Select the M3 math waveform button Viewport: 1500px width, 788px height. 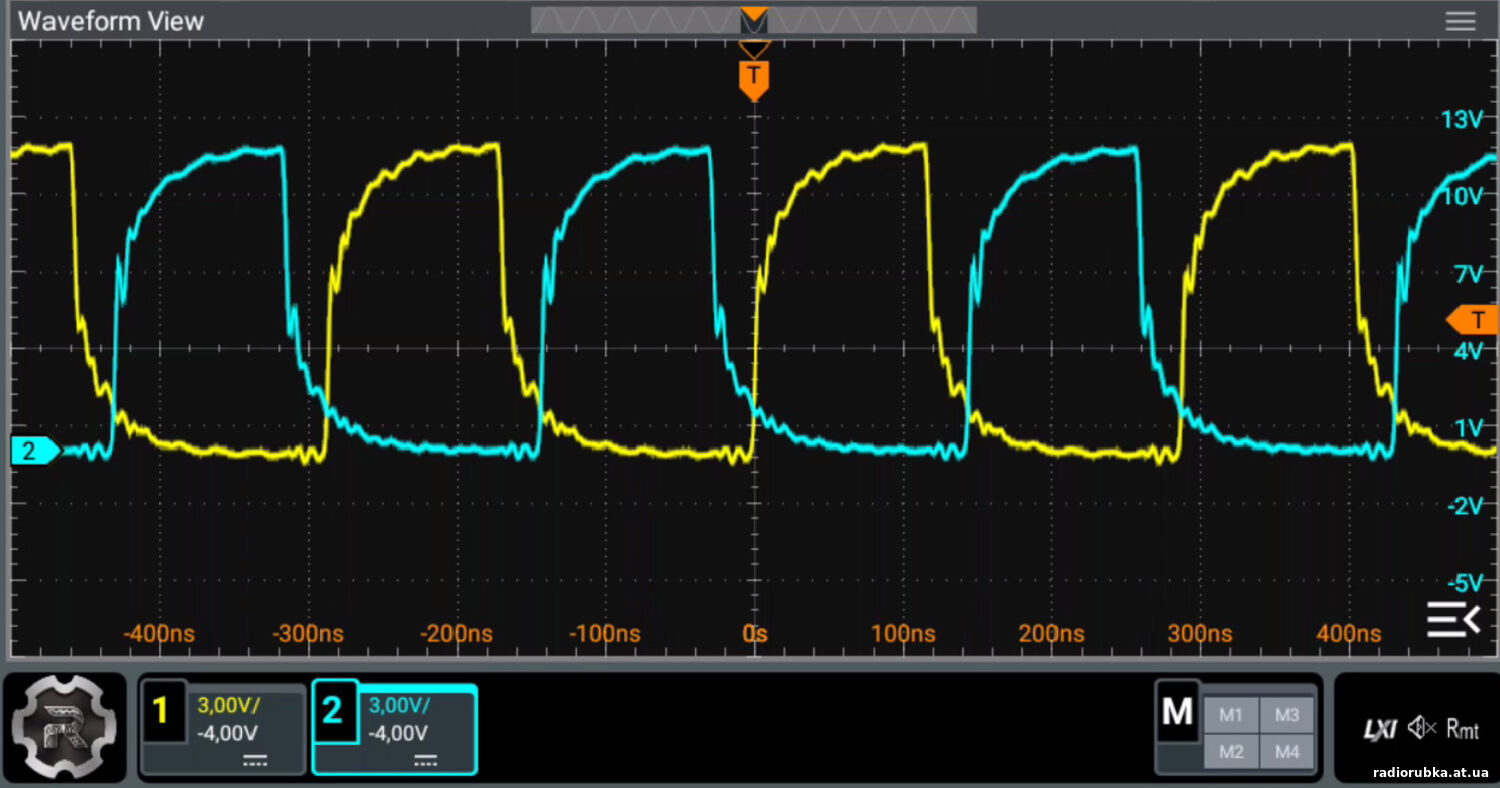(1287, 715)
